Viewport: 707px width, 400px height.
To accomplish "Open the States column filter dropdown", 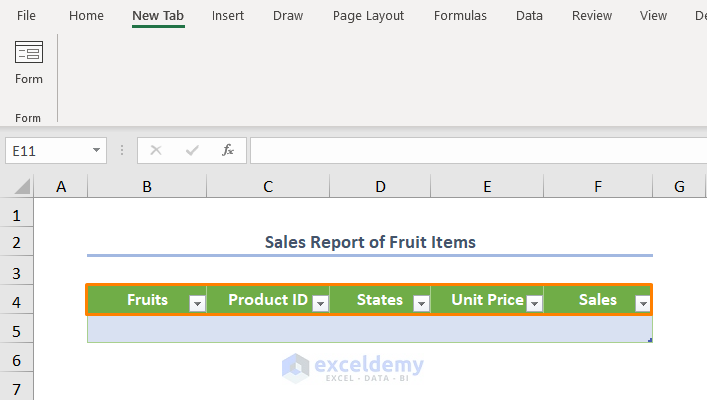I will pos(421,303).
